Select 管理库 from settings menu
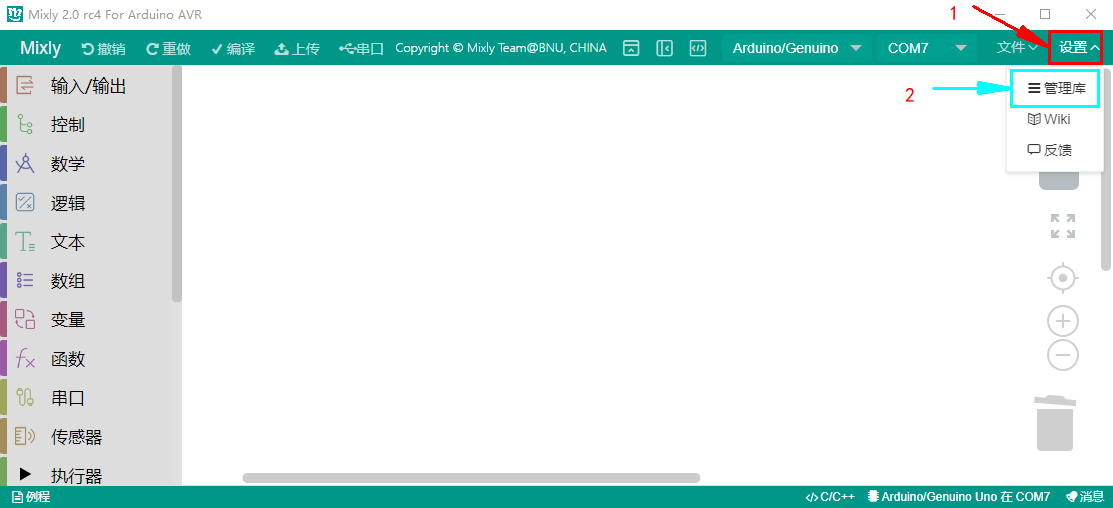Viewport: 1113px width, 508px height. click(1055, 89)
